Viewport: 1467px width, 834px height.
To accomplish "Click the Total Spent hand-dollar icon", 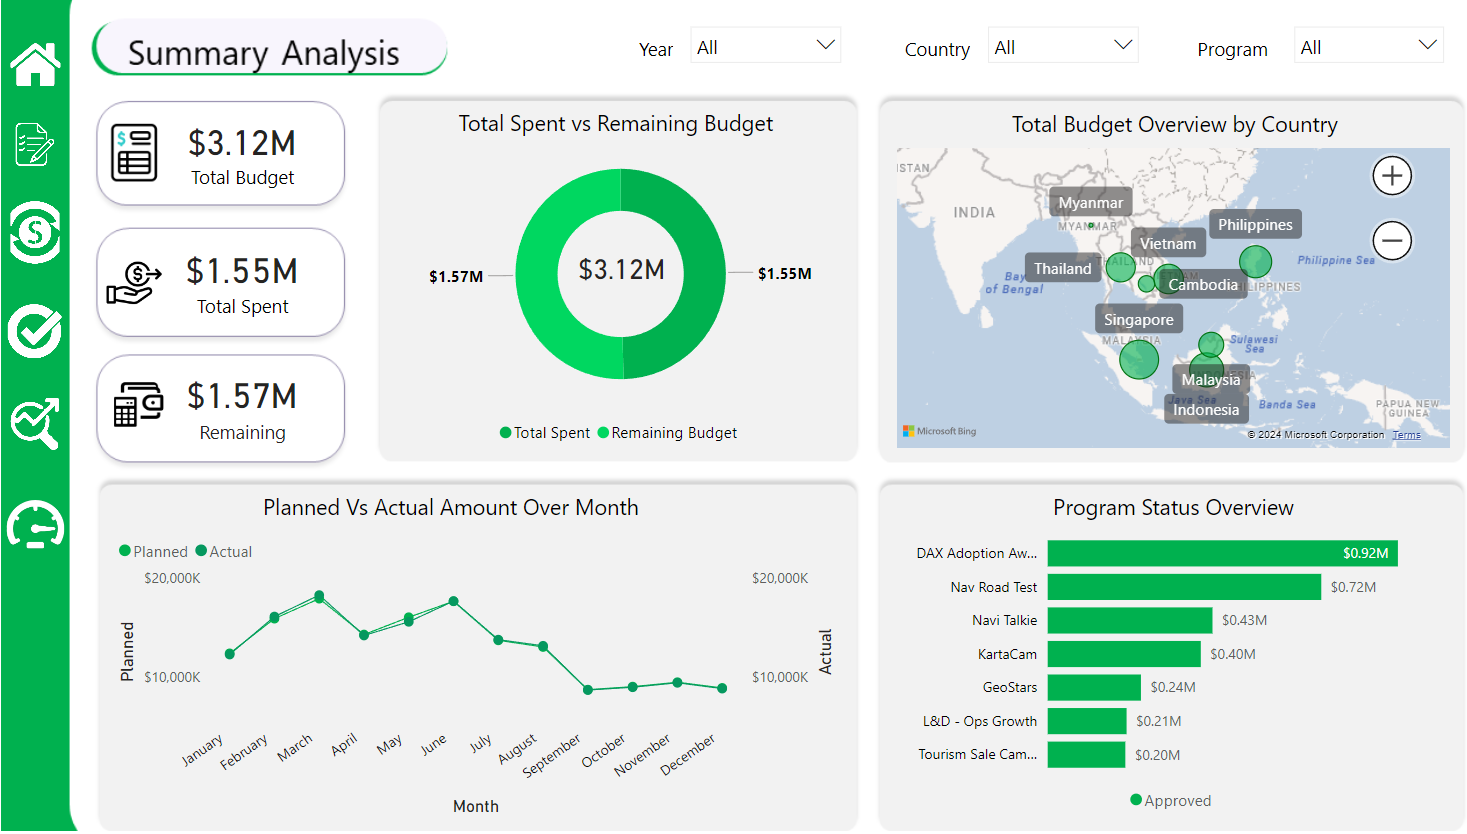I will [x=136, y=280].
